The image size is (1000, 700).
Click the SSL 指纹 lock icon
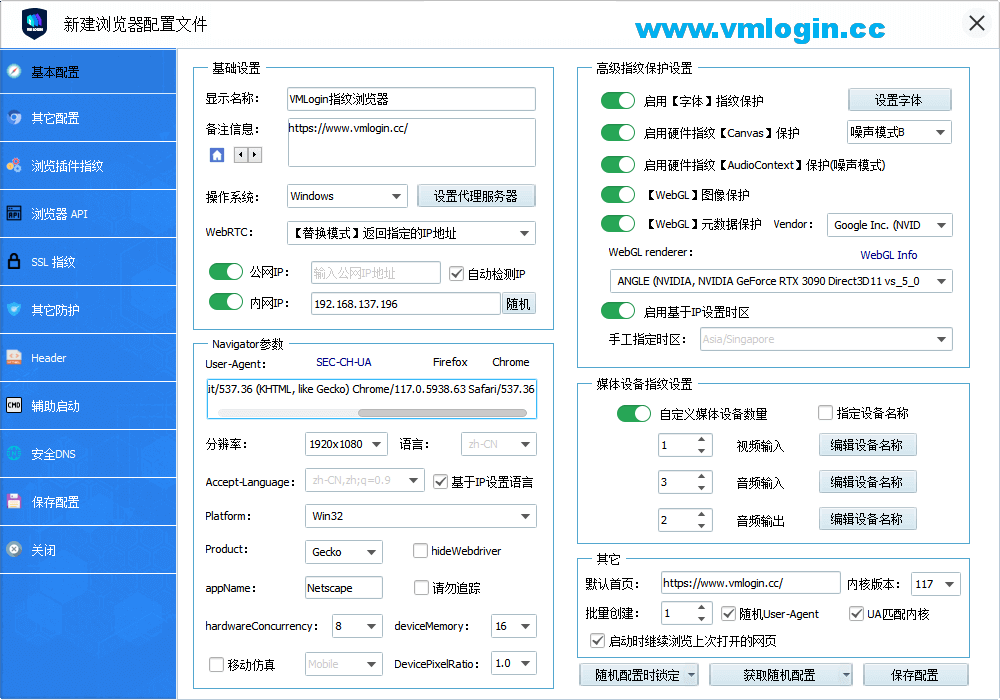pos(14,261)
